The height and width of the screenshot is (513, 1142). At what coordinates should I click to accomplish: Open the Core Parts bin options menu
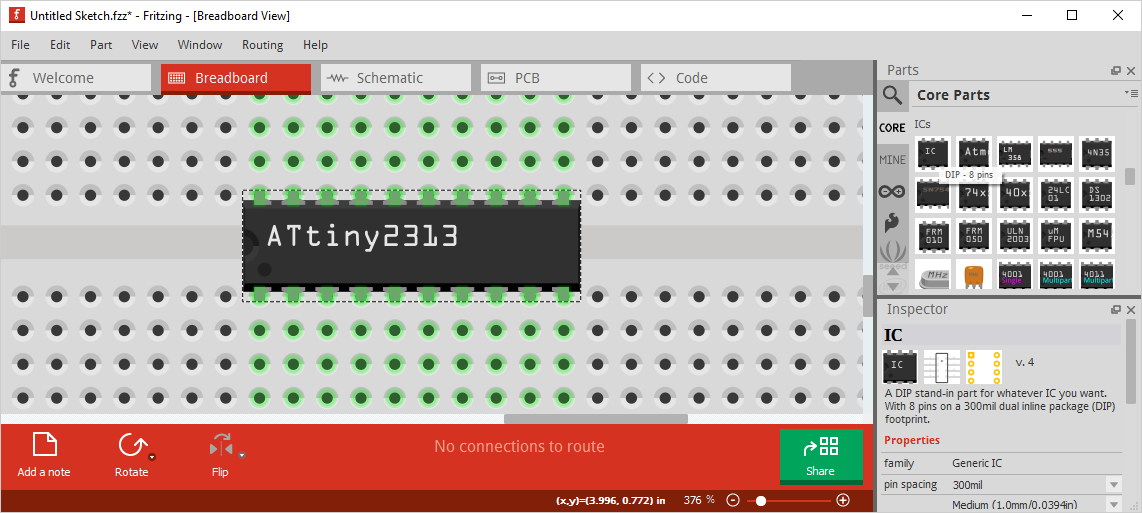[x=1131, y=93]
